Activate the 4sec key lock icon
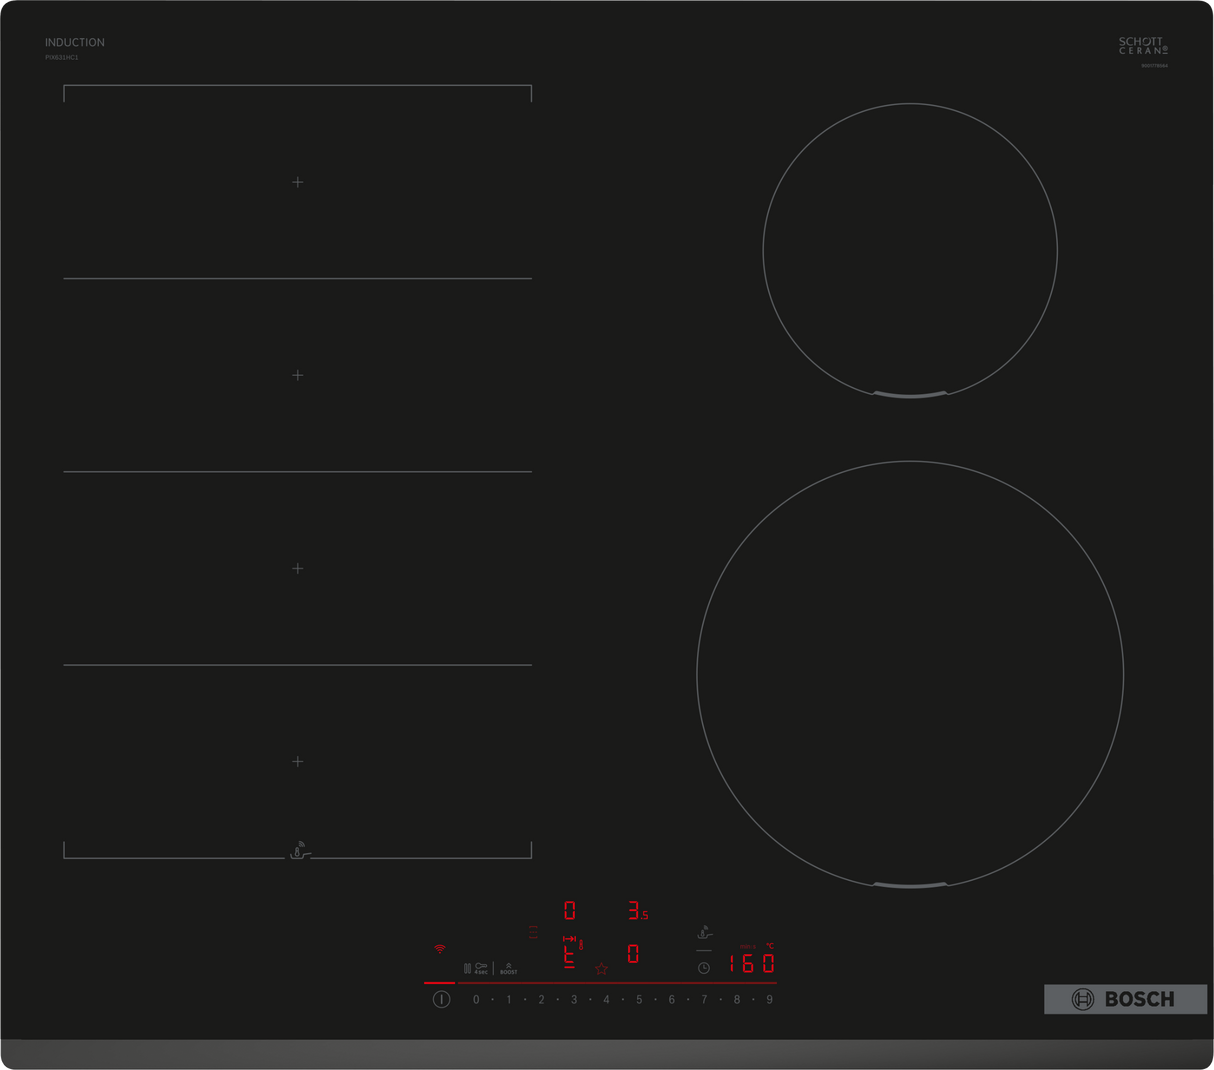Screen dimensions: 1214x1070 (x=480, y=968)
